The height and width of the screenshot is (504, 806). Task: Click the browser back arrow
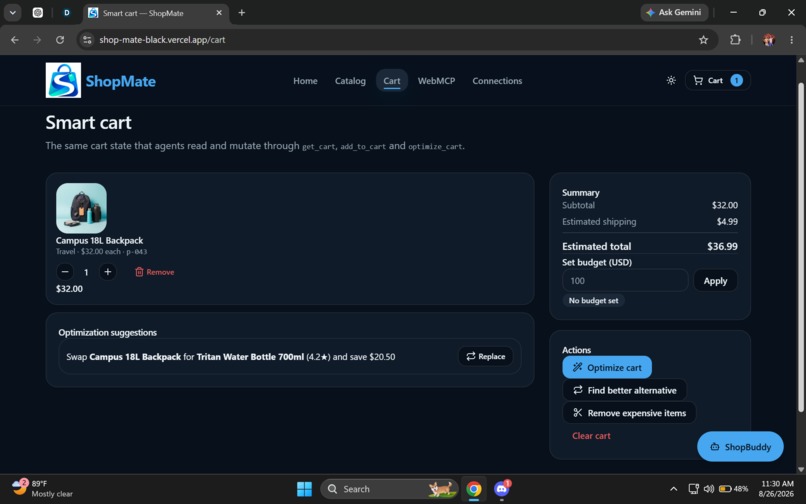(x=14, y=40)
